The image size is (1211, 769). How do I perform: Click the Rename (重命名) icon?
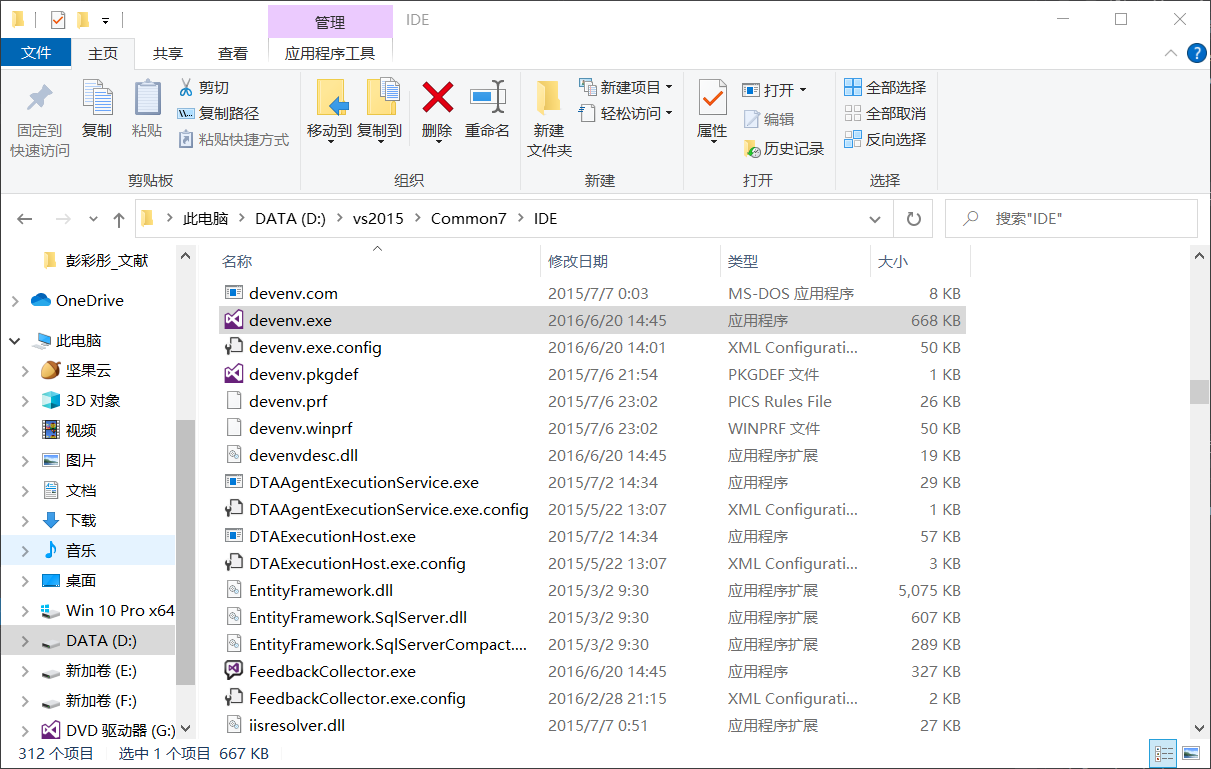pyautogui.click(x=487, y=97)
